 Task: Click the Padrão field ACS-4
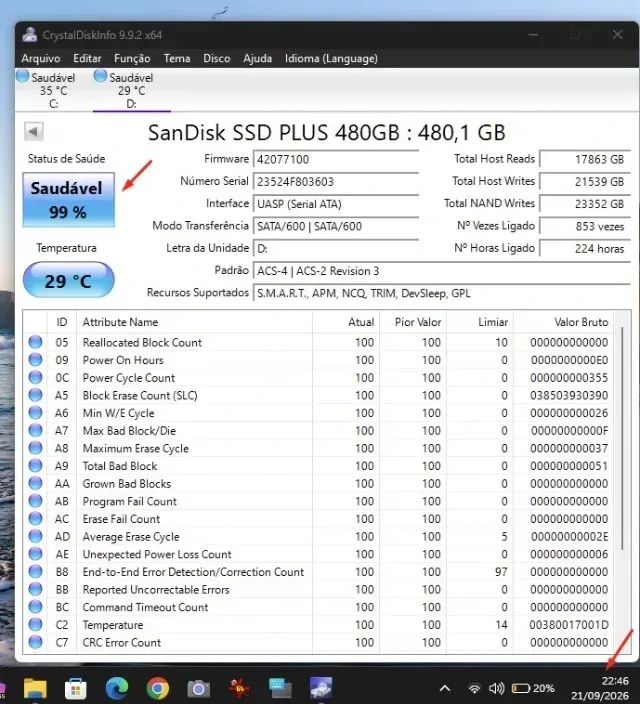pos(442,271)
